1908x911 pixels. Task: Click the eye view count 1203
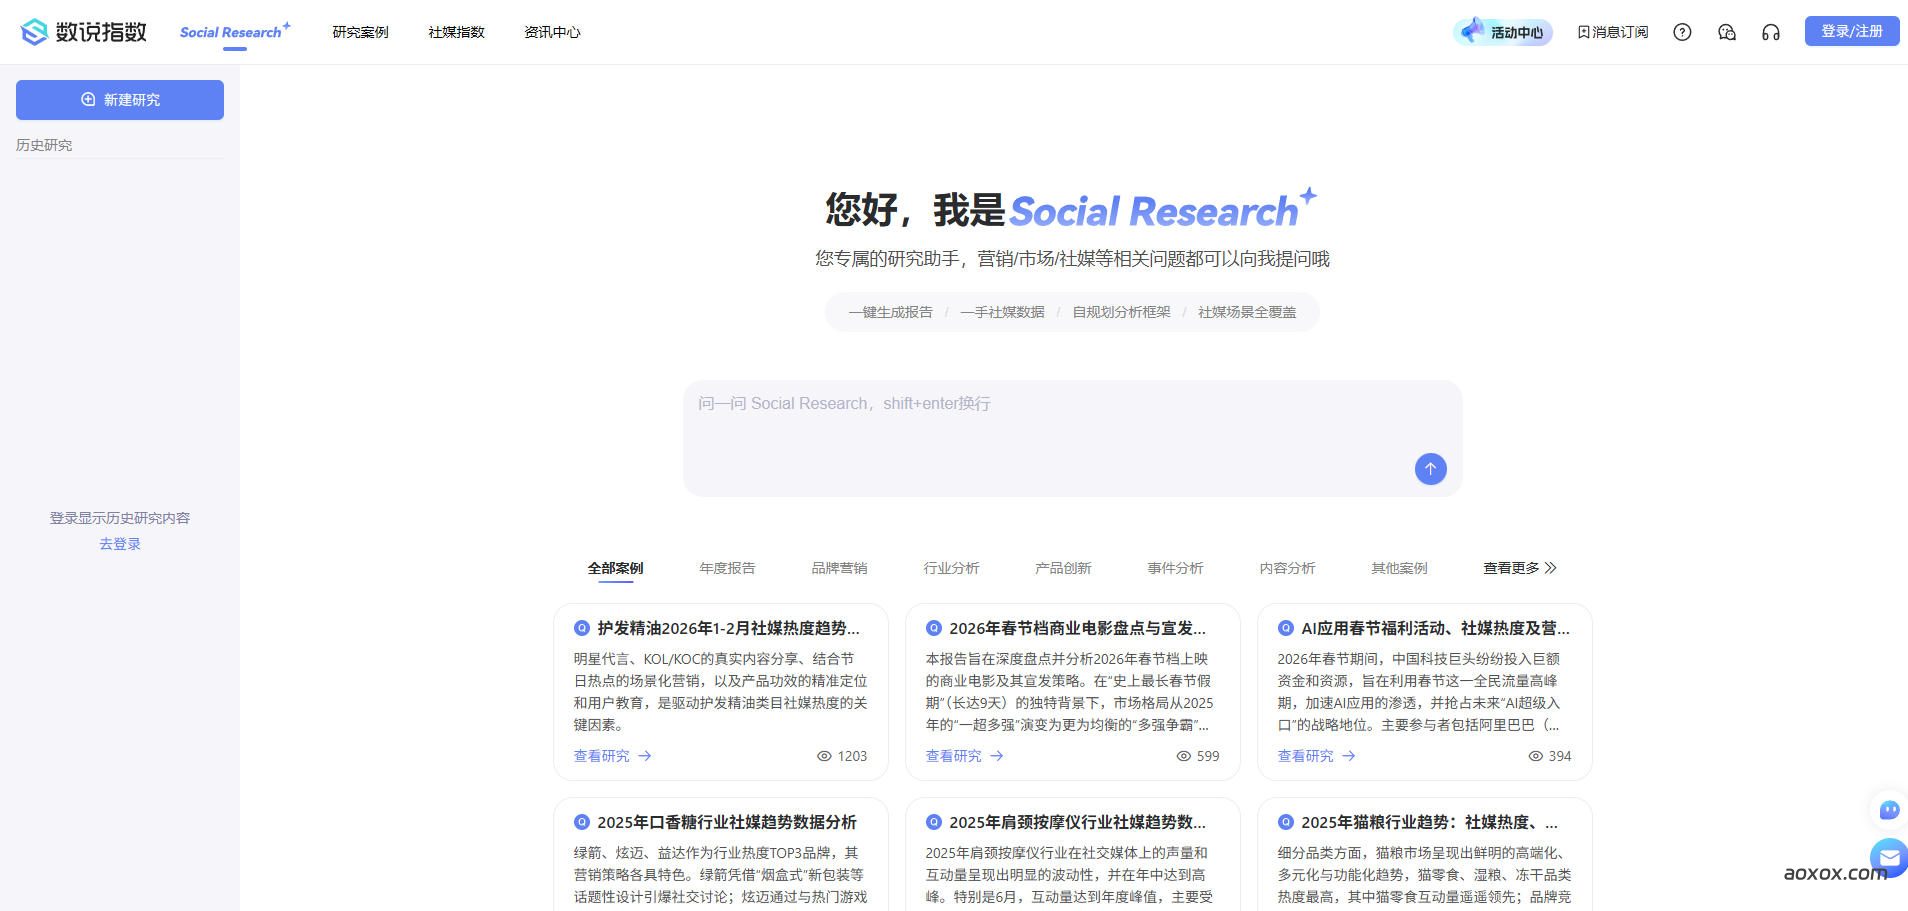point(842,756)
